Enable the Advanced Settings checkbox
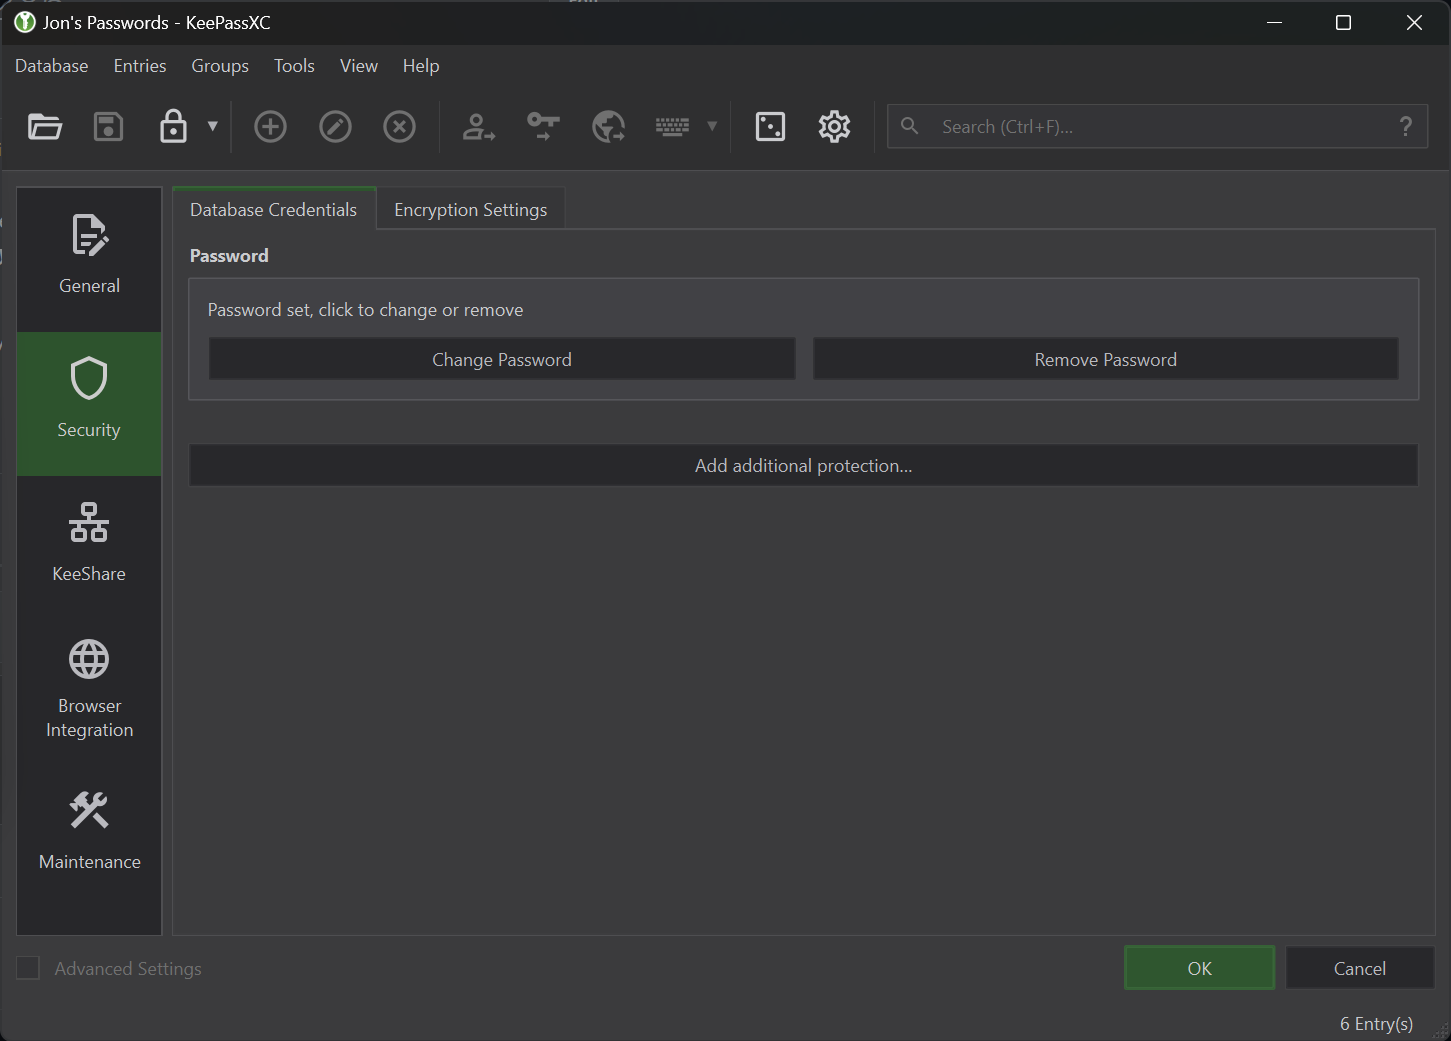 pyautogui.click(x=28, y=968)
